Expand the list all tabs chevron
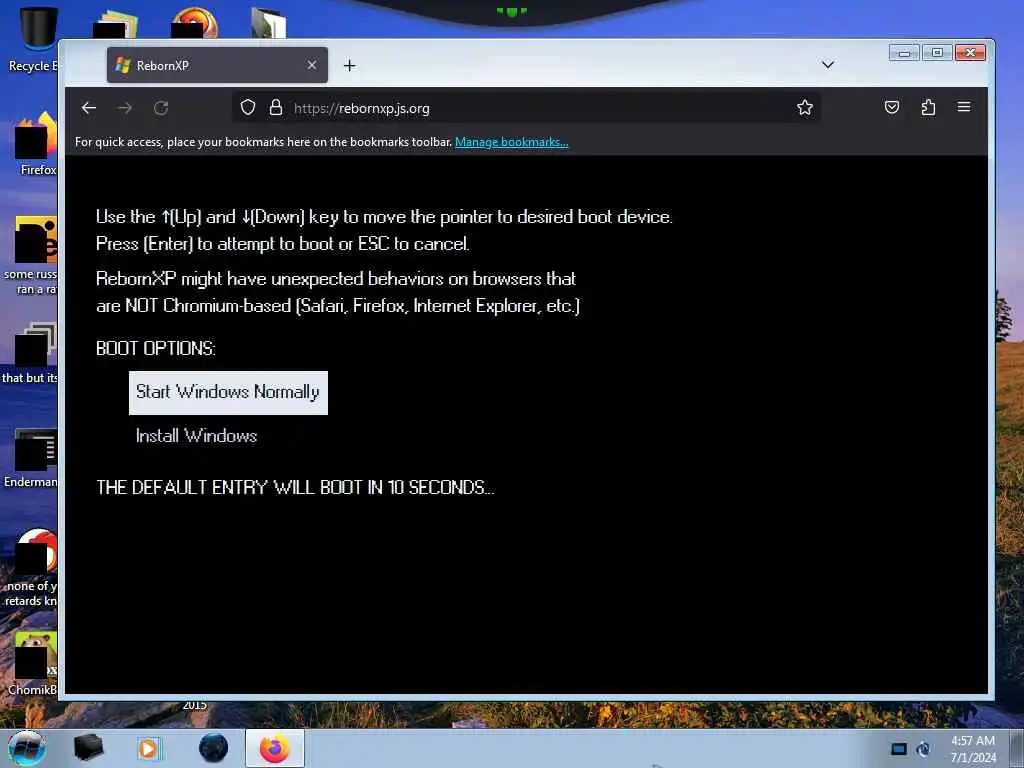 pyautogui.click(x=827, y=65)
